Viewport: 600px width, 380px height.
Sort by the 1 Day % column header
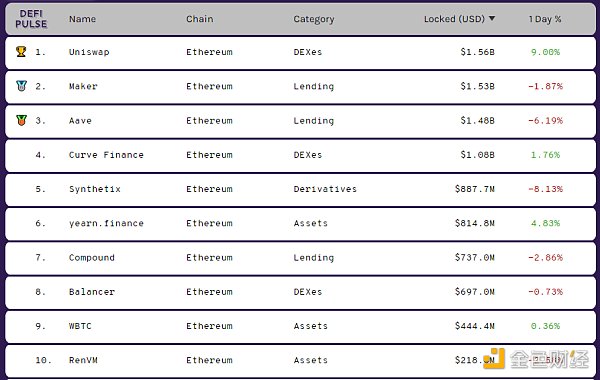(x=545, y=19)
